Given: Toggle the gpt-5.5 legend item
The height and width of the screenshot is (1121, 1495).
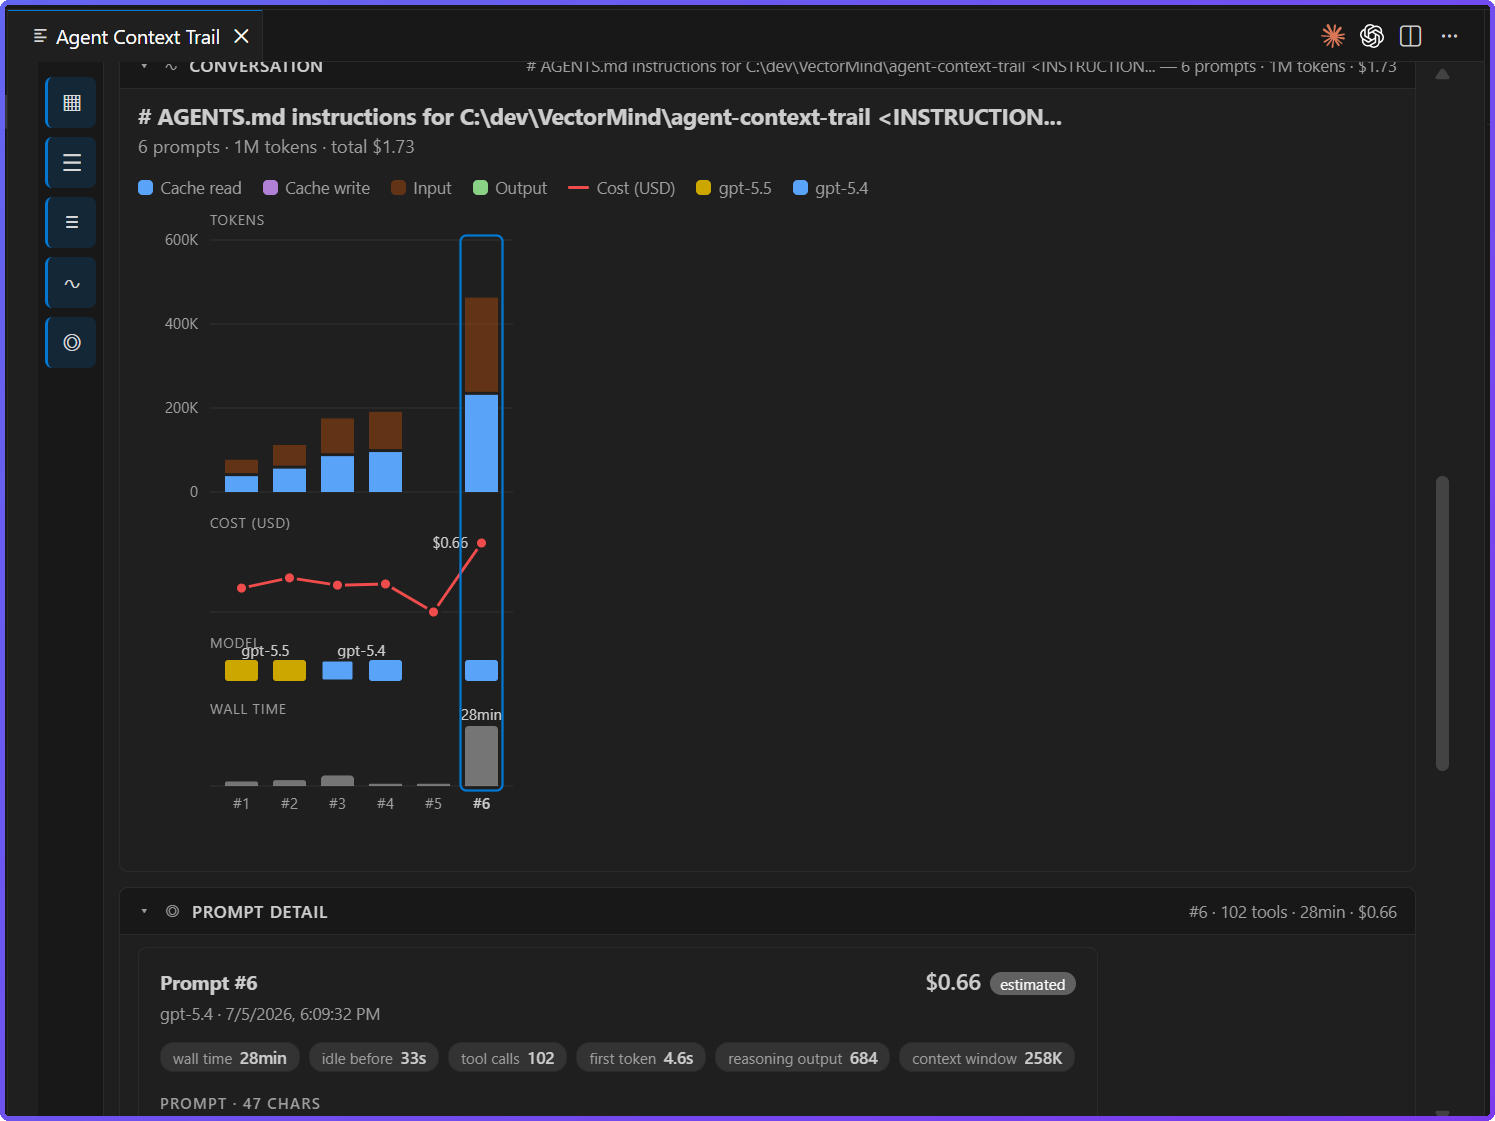Looking at the screenshot, I should tap(734, 188).
